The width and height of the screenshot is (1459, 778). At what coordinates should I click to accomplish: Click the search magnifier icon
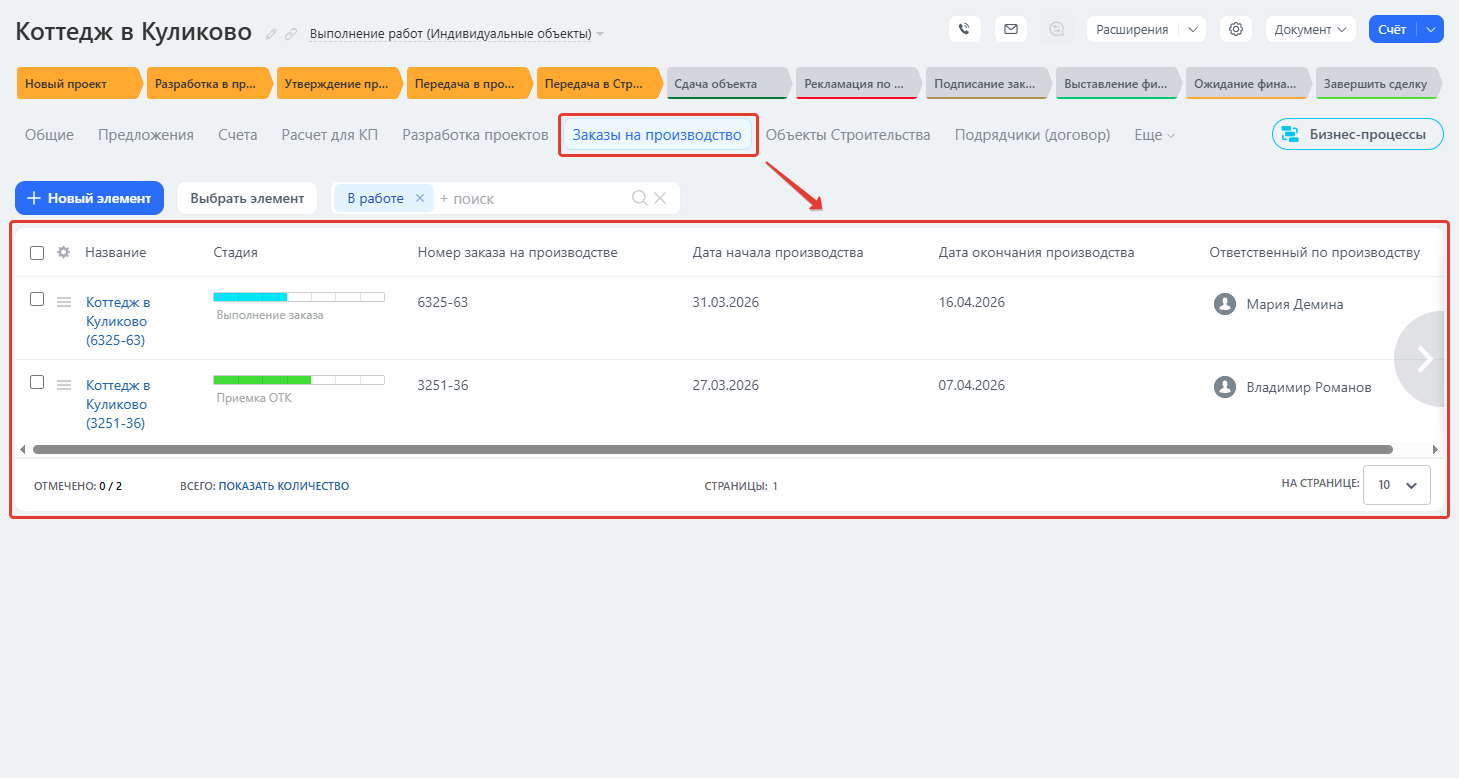pos(640,198)
